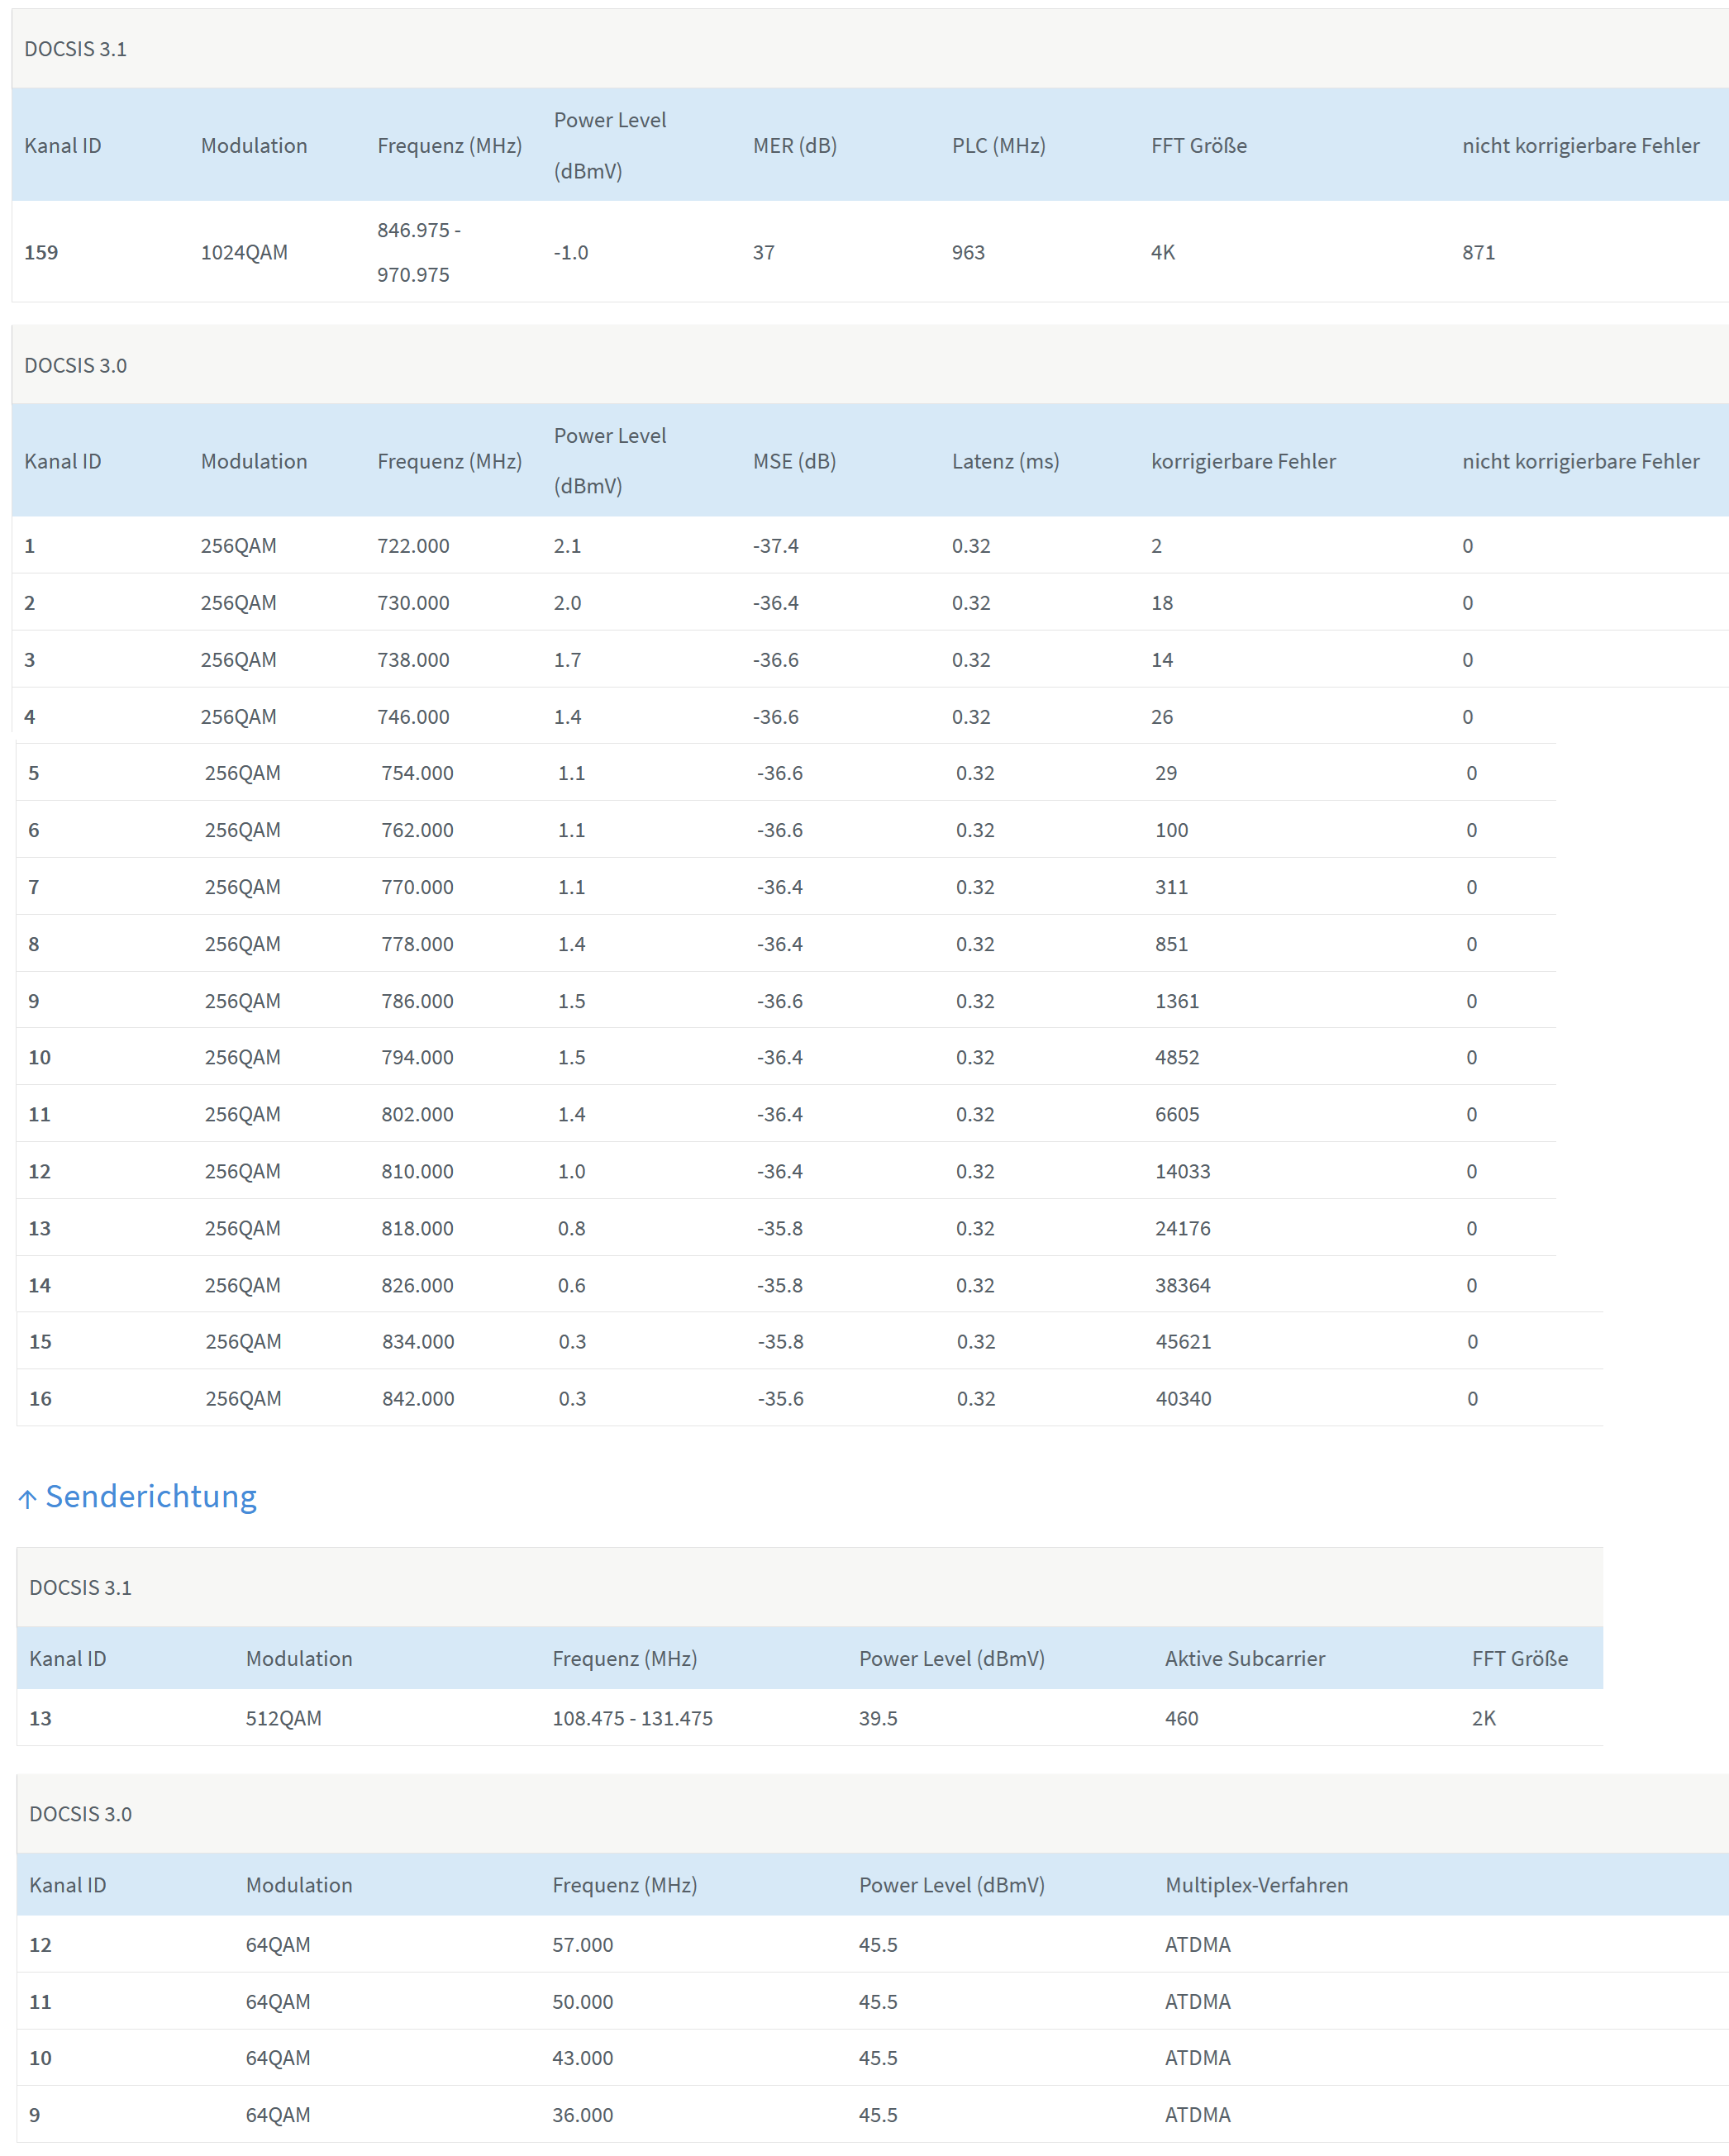This screenshot has width=1729, height=2156.
Task: Click the PLC (MHz) column header
Action: pyautogui.click(x=998, y=145)
